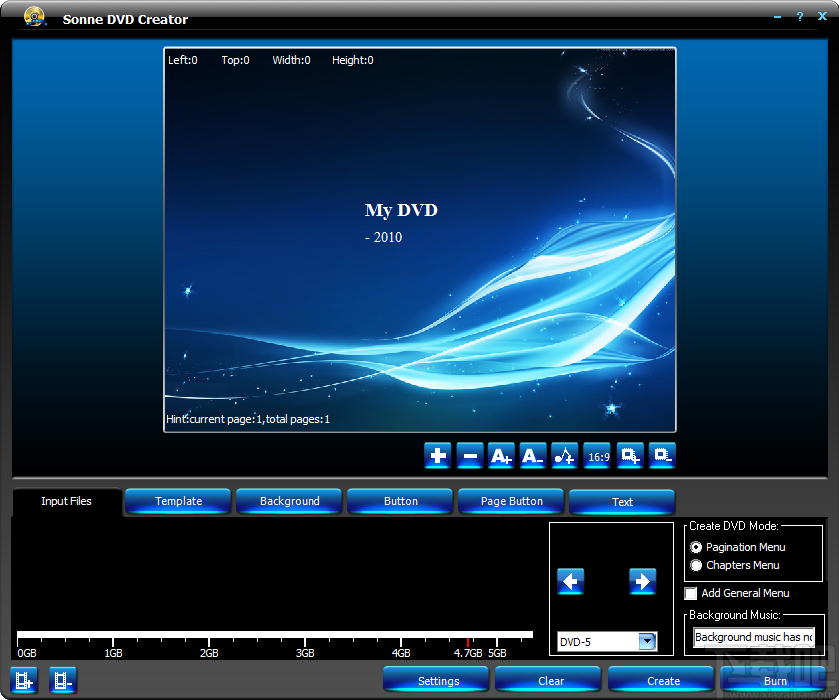Enable the Add General Menu checkbox

click(690, 593)
